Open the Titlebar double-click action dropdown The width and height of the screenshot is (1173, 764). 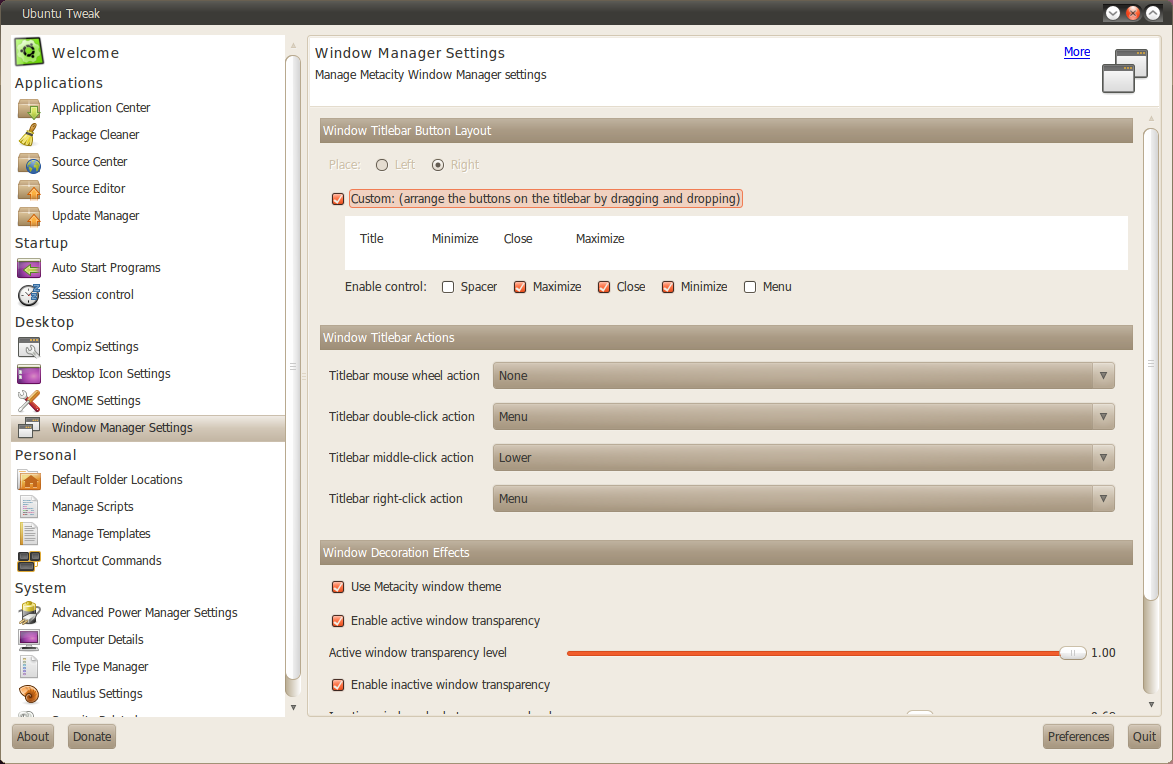point(803,417)
